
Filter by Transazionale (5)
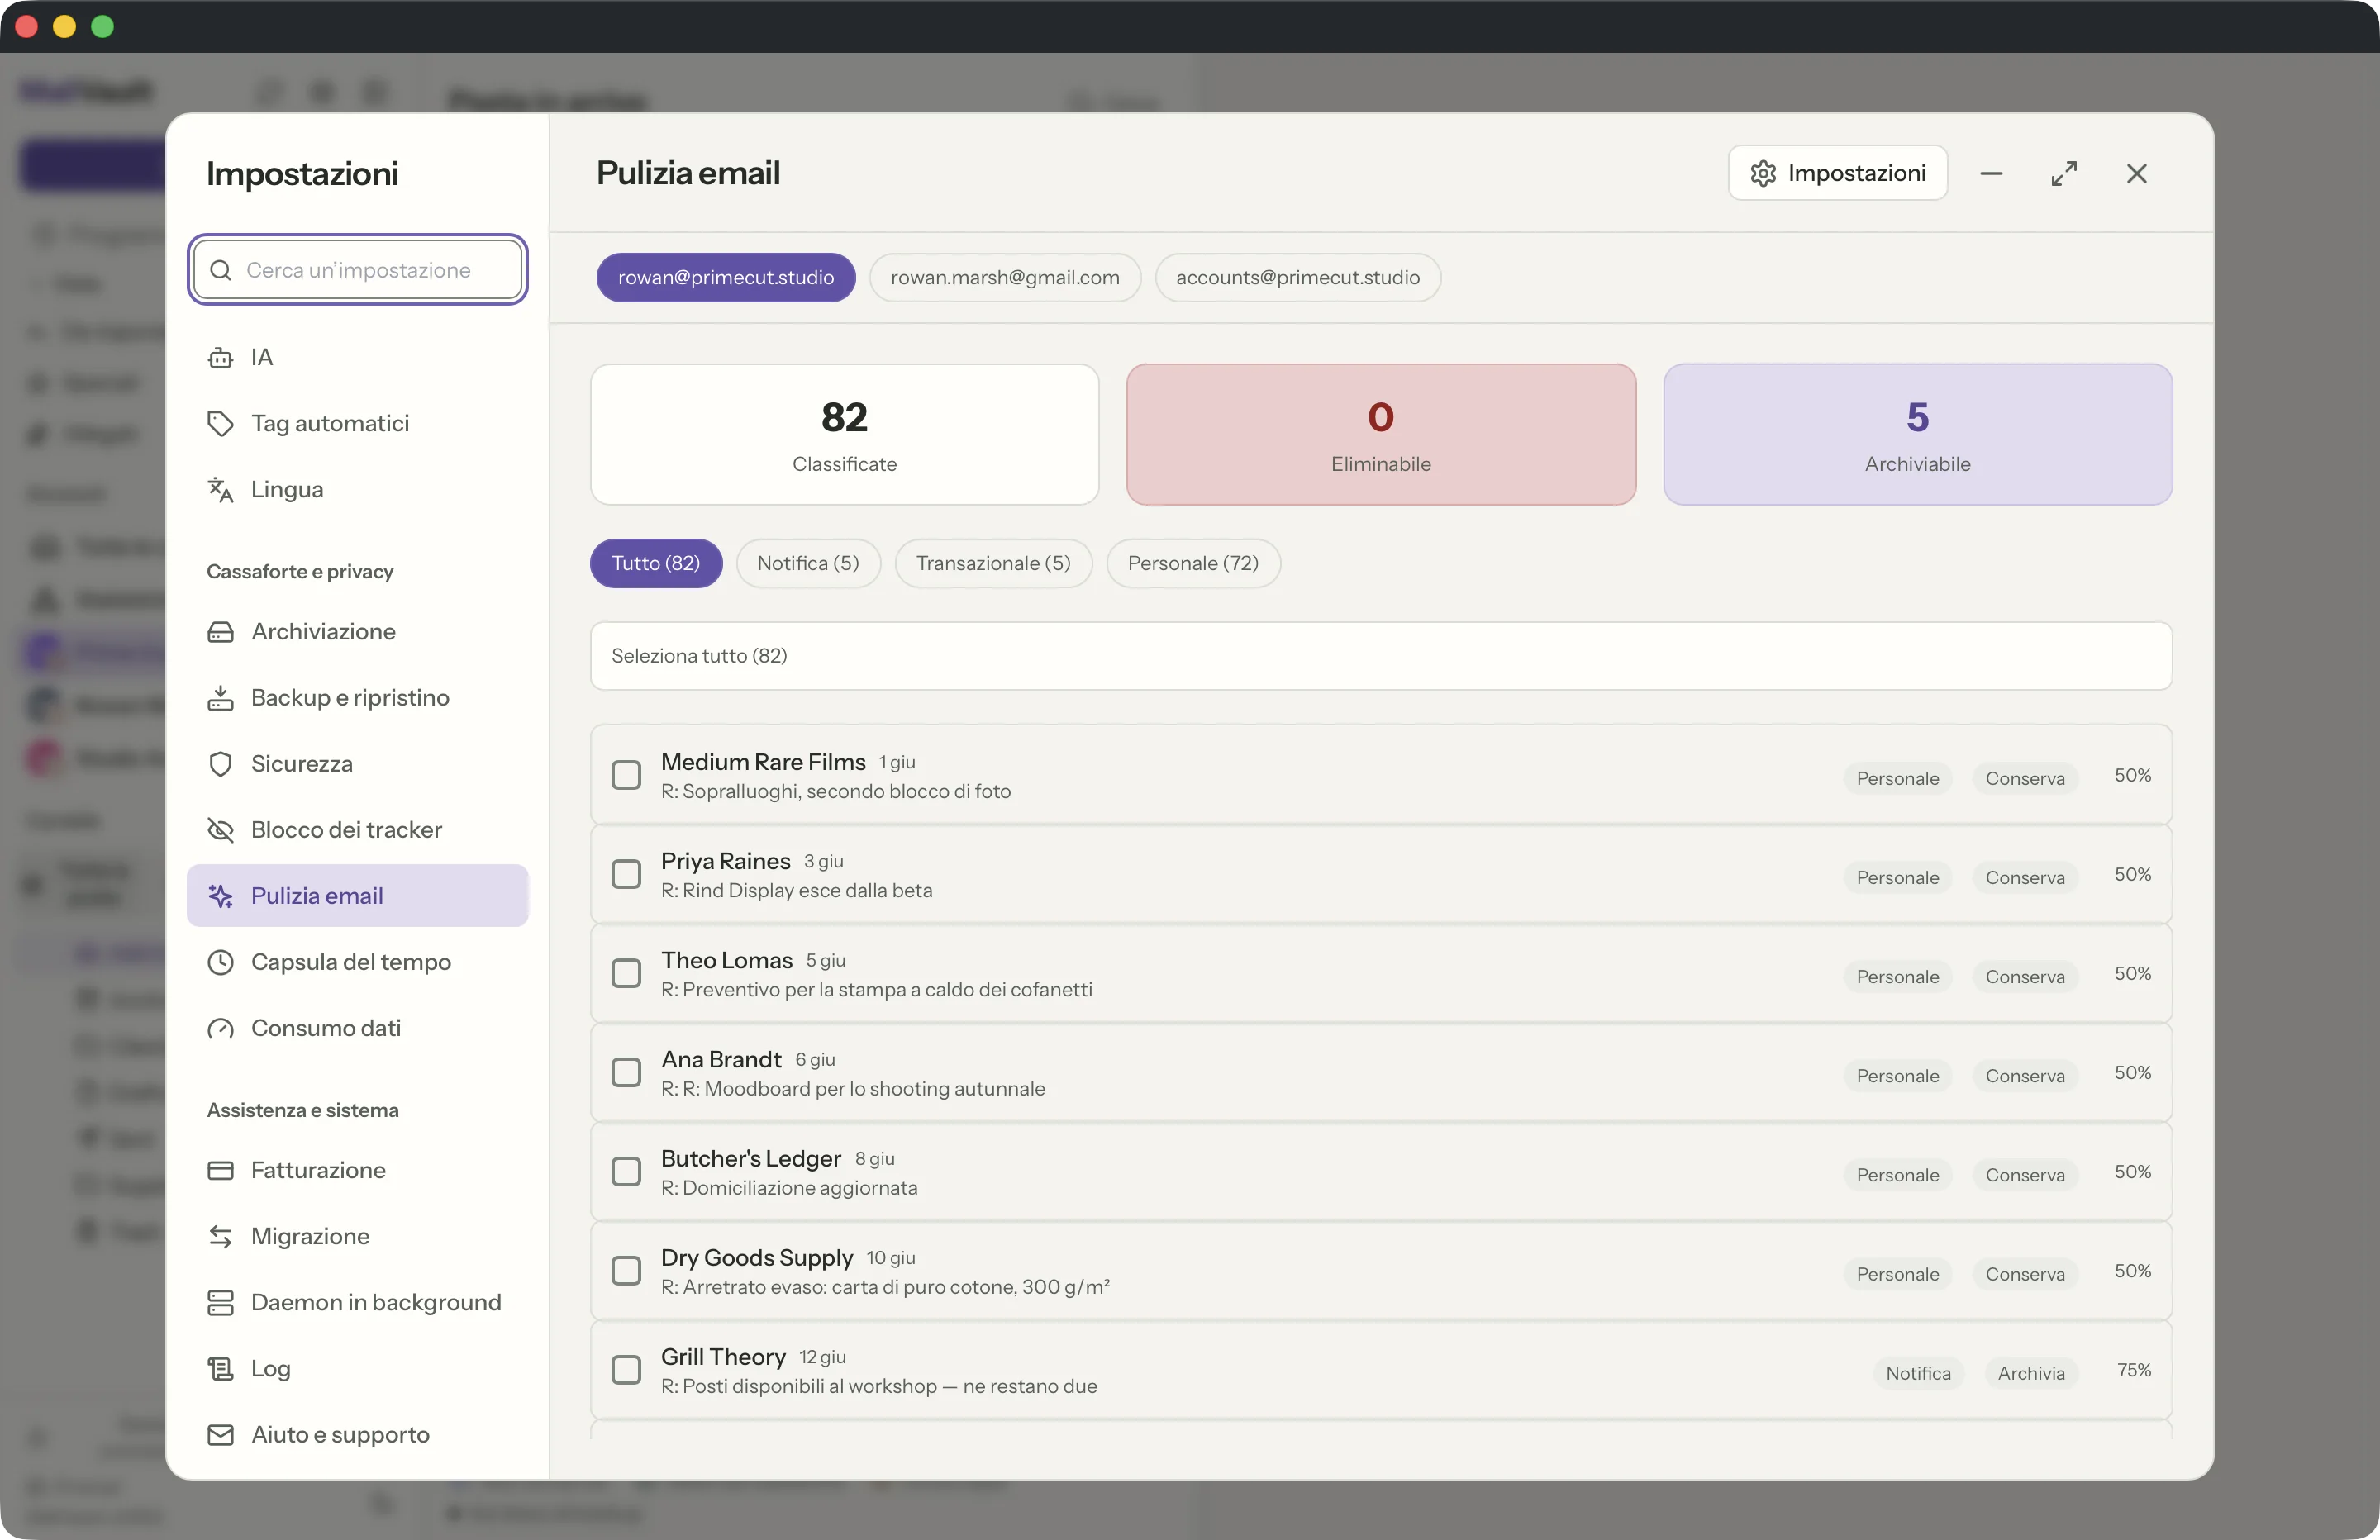click(x=993, y=563)
